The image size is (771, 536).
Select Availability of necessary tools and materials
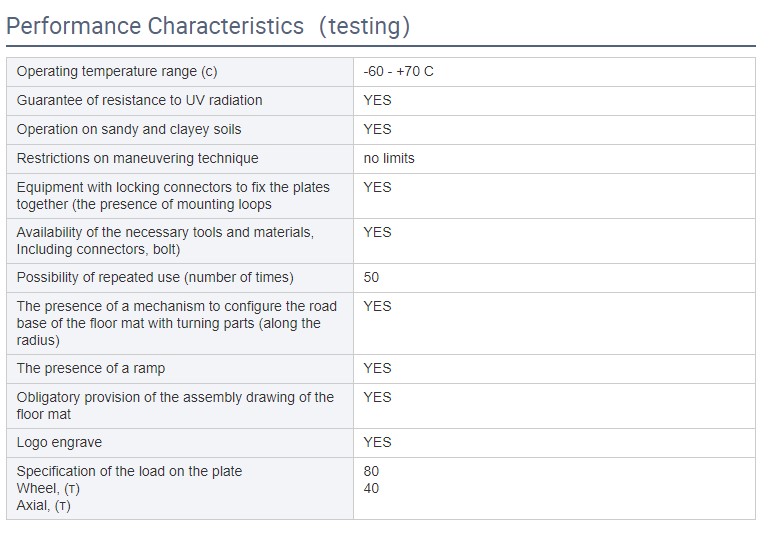click(x=165, y=240)
